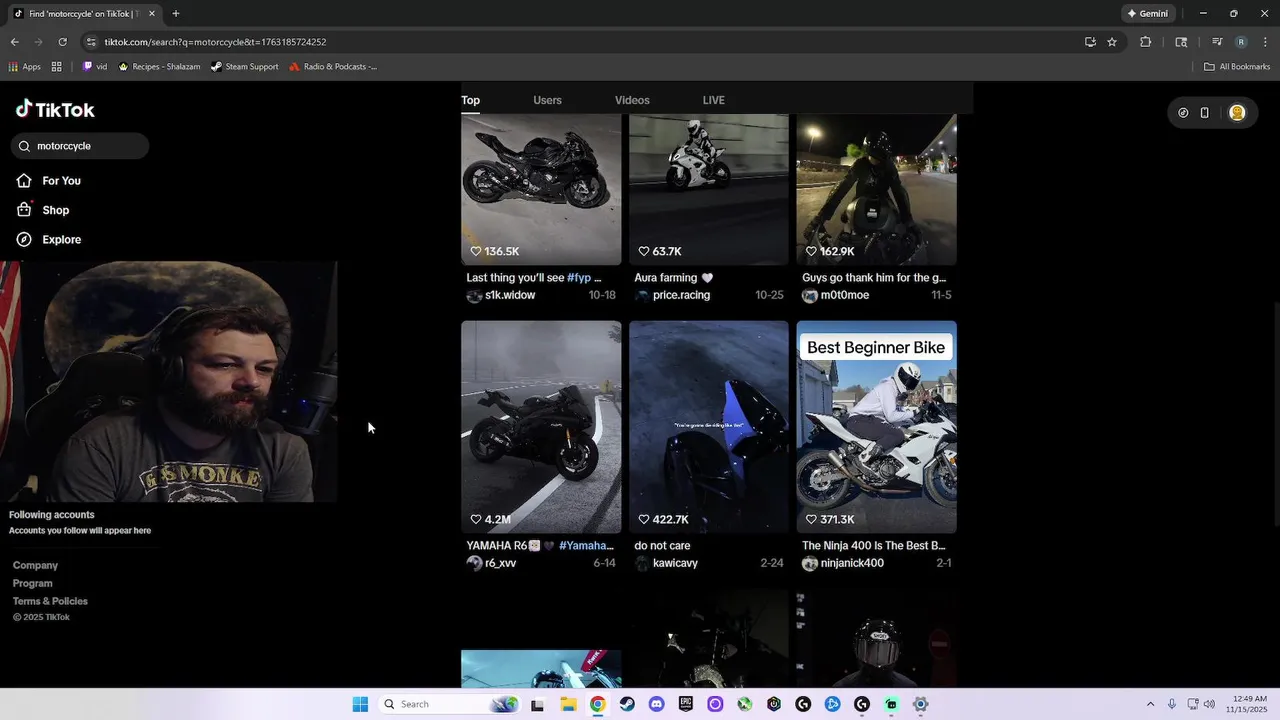Viewport: 1280px width, 720px height.
Task: Bookmark this page with the star icon
Action: 1112,42
